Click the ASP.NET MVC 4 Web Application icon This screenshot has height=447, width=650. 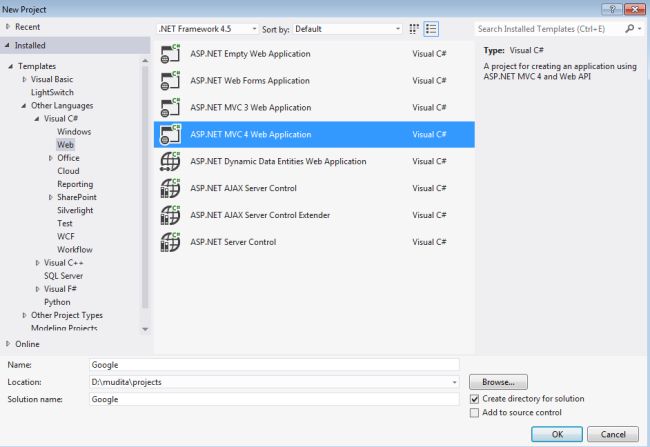(x=170, y=134)
